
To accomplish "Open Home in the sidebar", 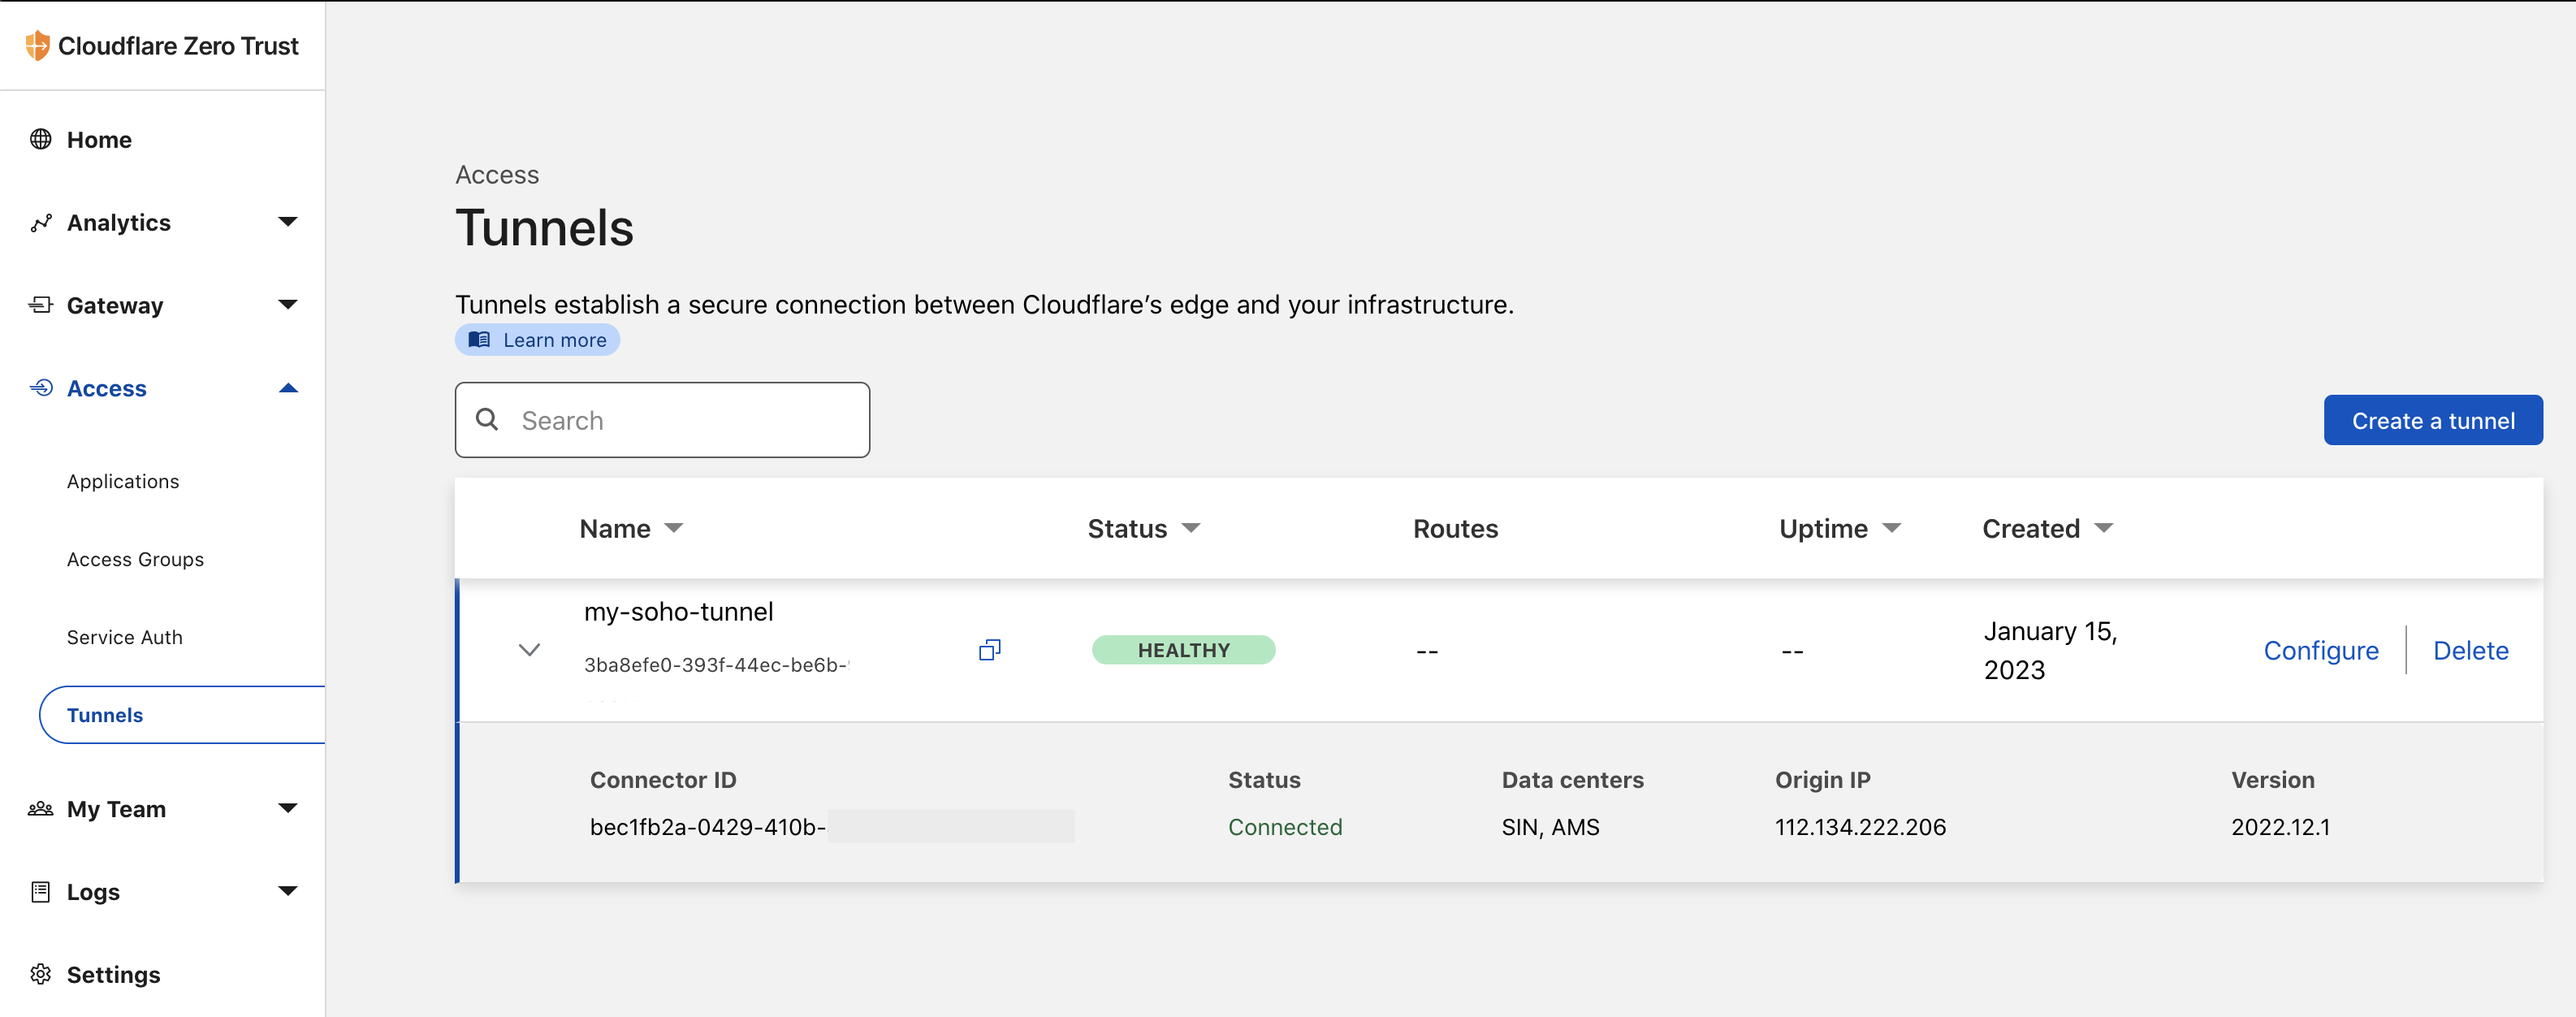I will point(99,139).
